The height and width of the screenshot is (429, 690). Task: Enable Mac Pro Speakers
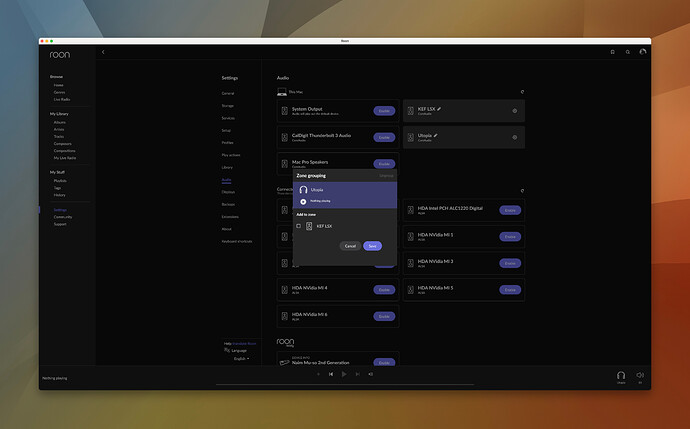coord(384,164)
